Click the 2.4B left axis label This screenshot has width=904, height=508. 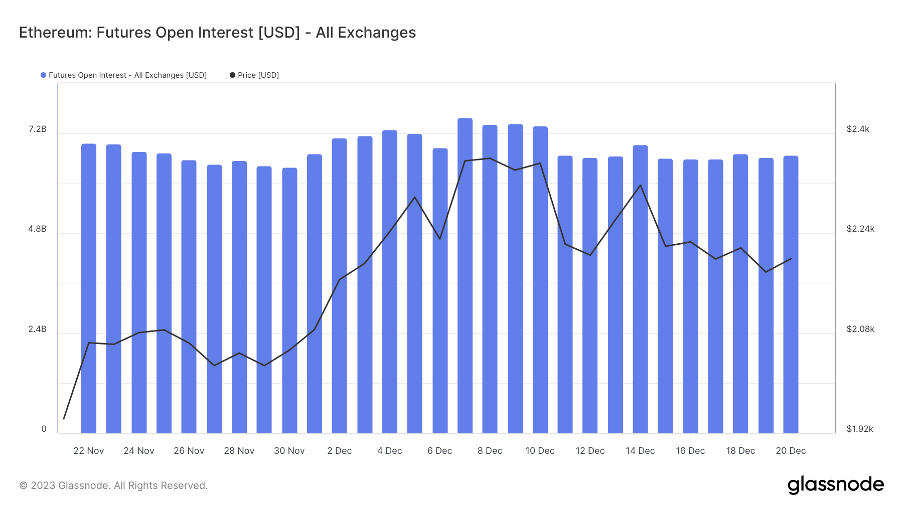click(x=37, y=330)
